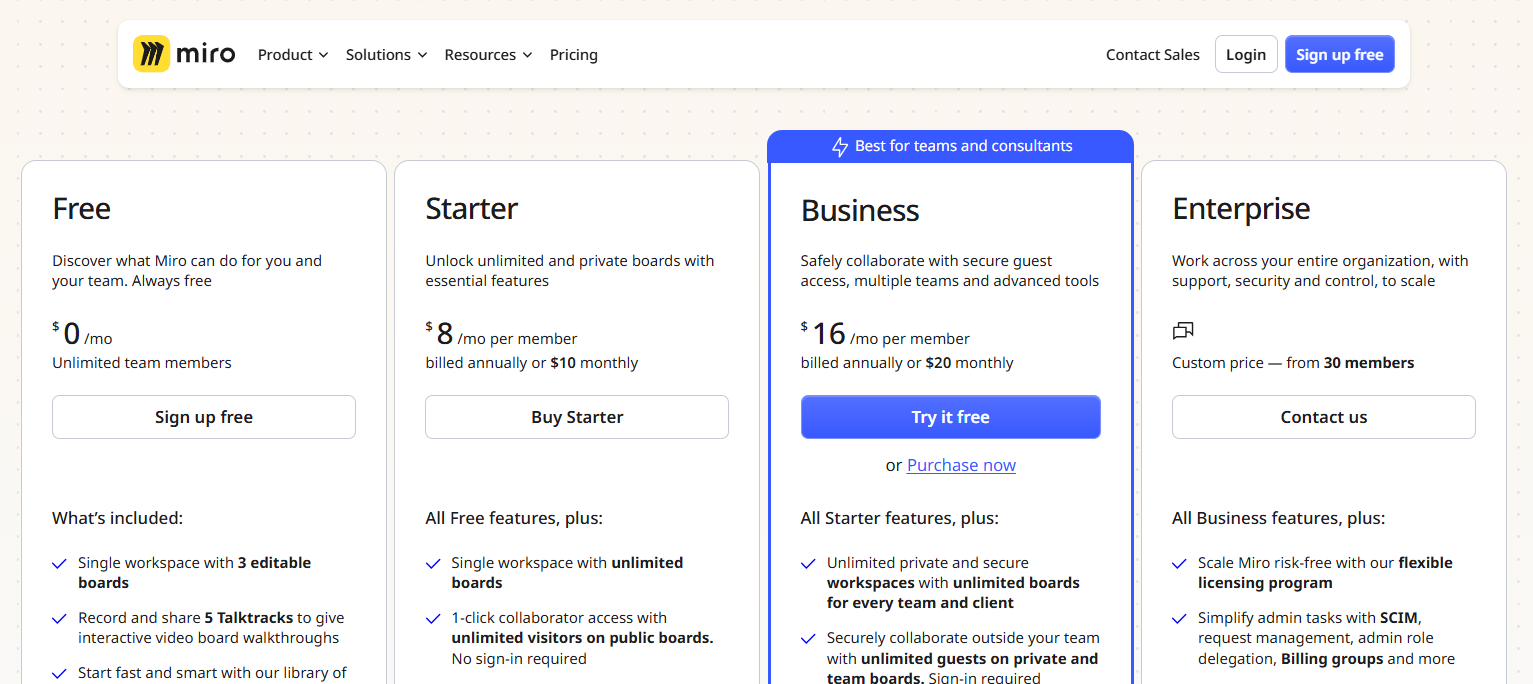Click the Miro logo icon
1533x684 pixels.
(x=151, y=54)
